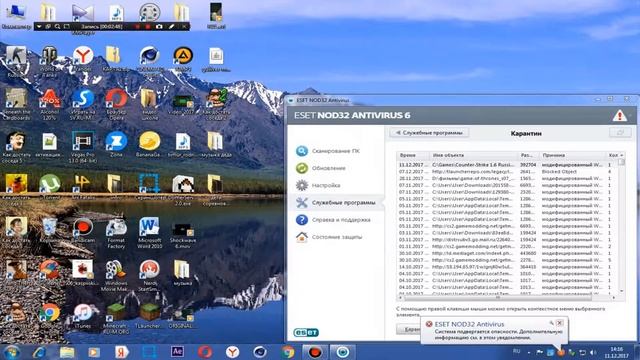The width and height of the screenshot is (640, 360).
Task: Click the TLauncher desktop shortcut
Action: [149, 316]
